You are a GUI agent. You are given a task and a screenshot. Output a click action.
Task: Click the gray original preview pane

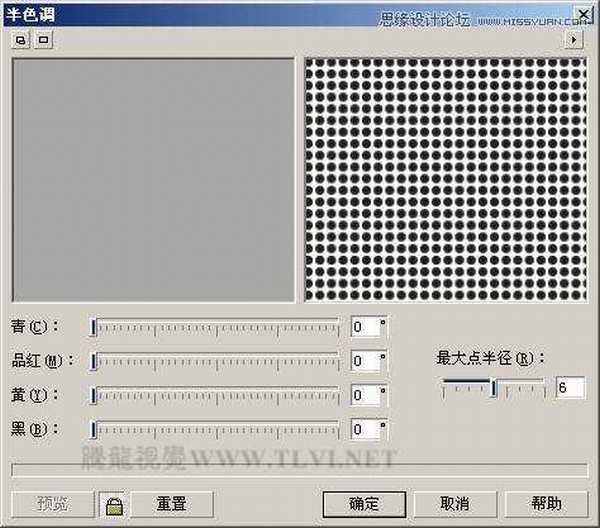pyautogui.click(x=152, y=178)
